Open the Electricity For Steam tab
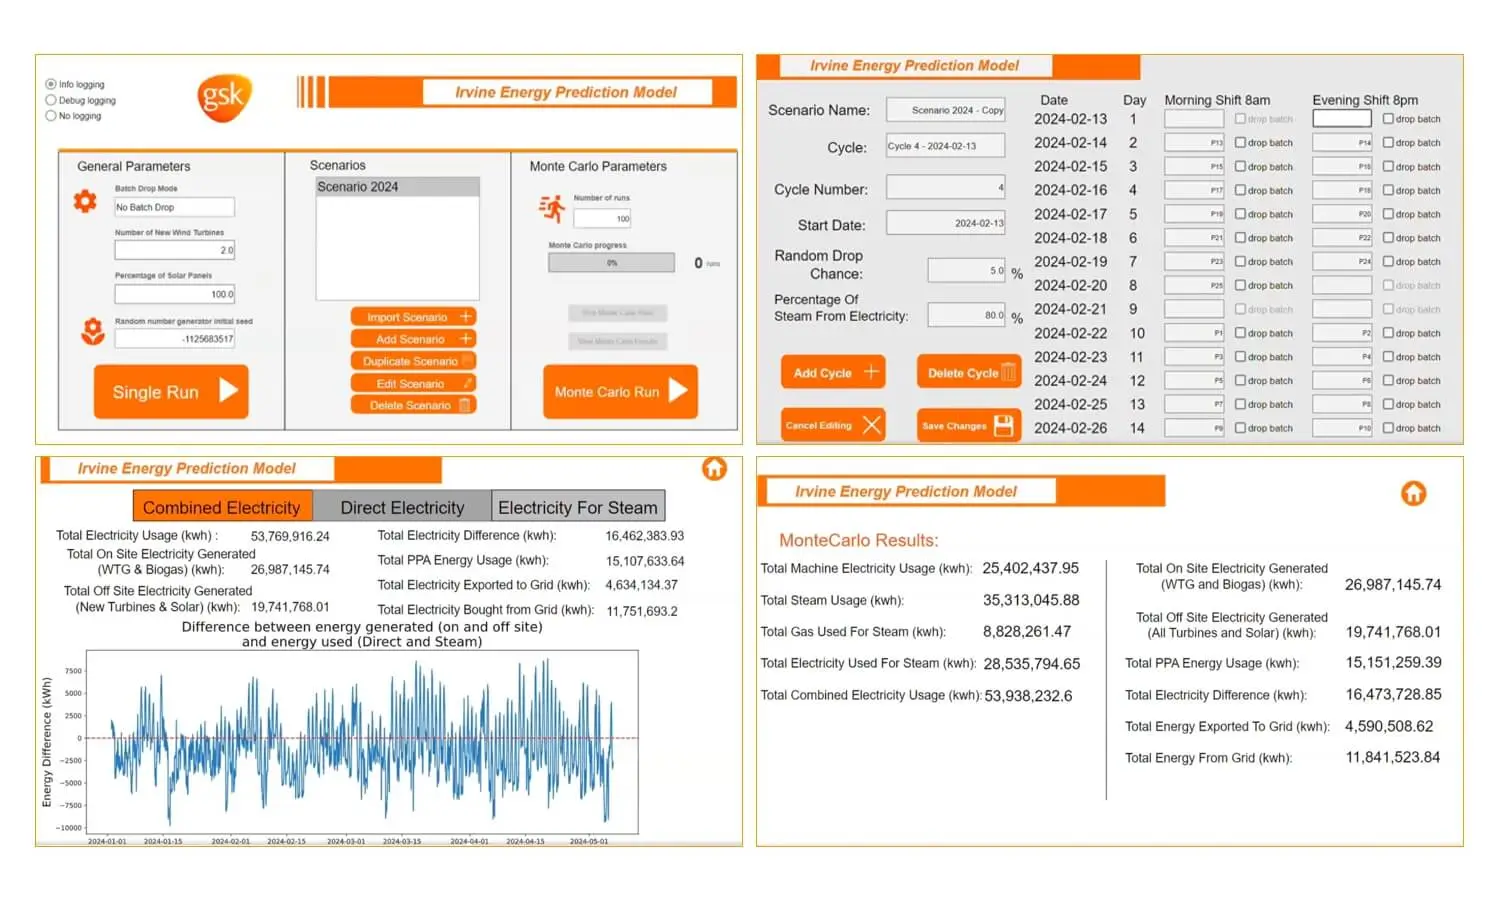 click(x=578, y=507)
